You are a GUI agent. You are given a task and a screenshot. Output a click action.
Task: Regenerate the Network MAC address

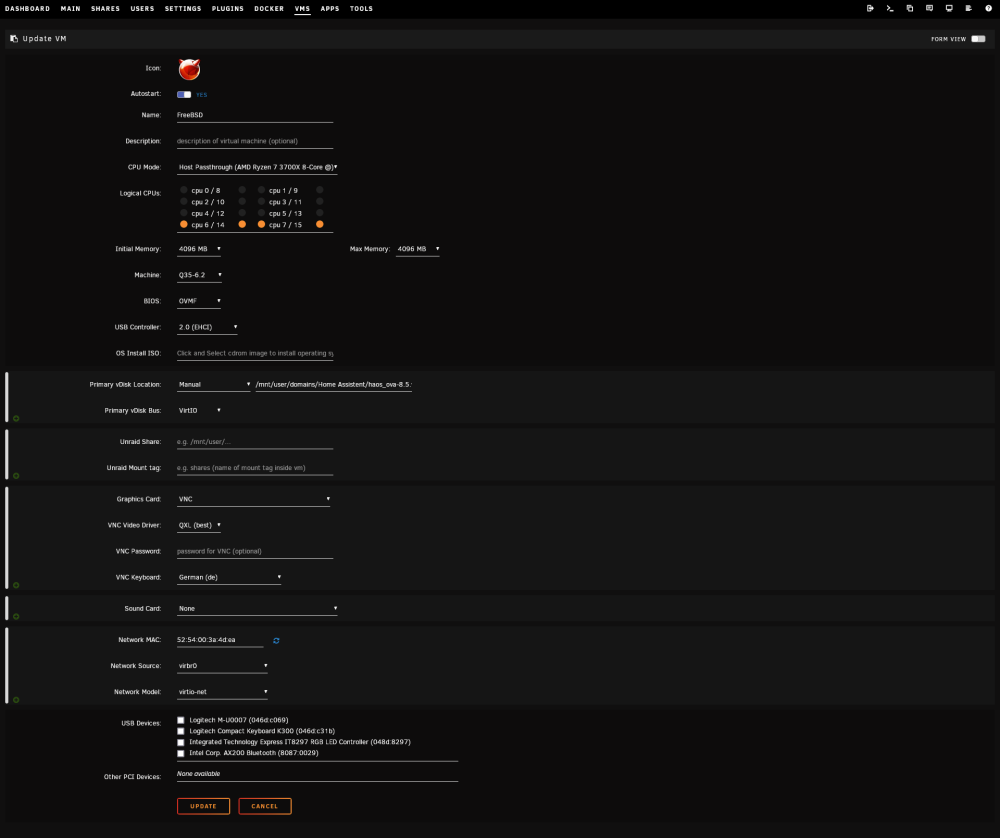[x=276, y=640]
